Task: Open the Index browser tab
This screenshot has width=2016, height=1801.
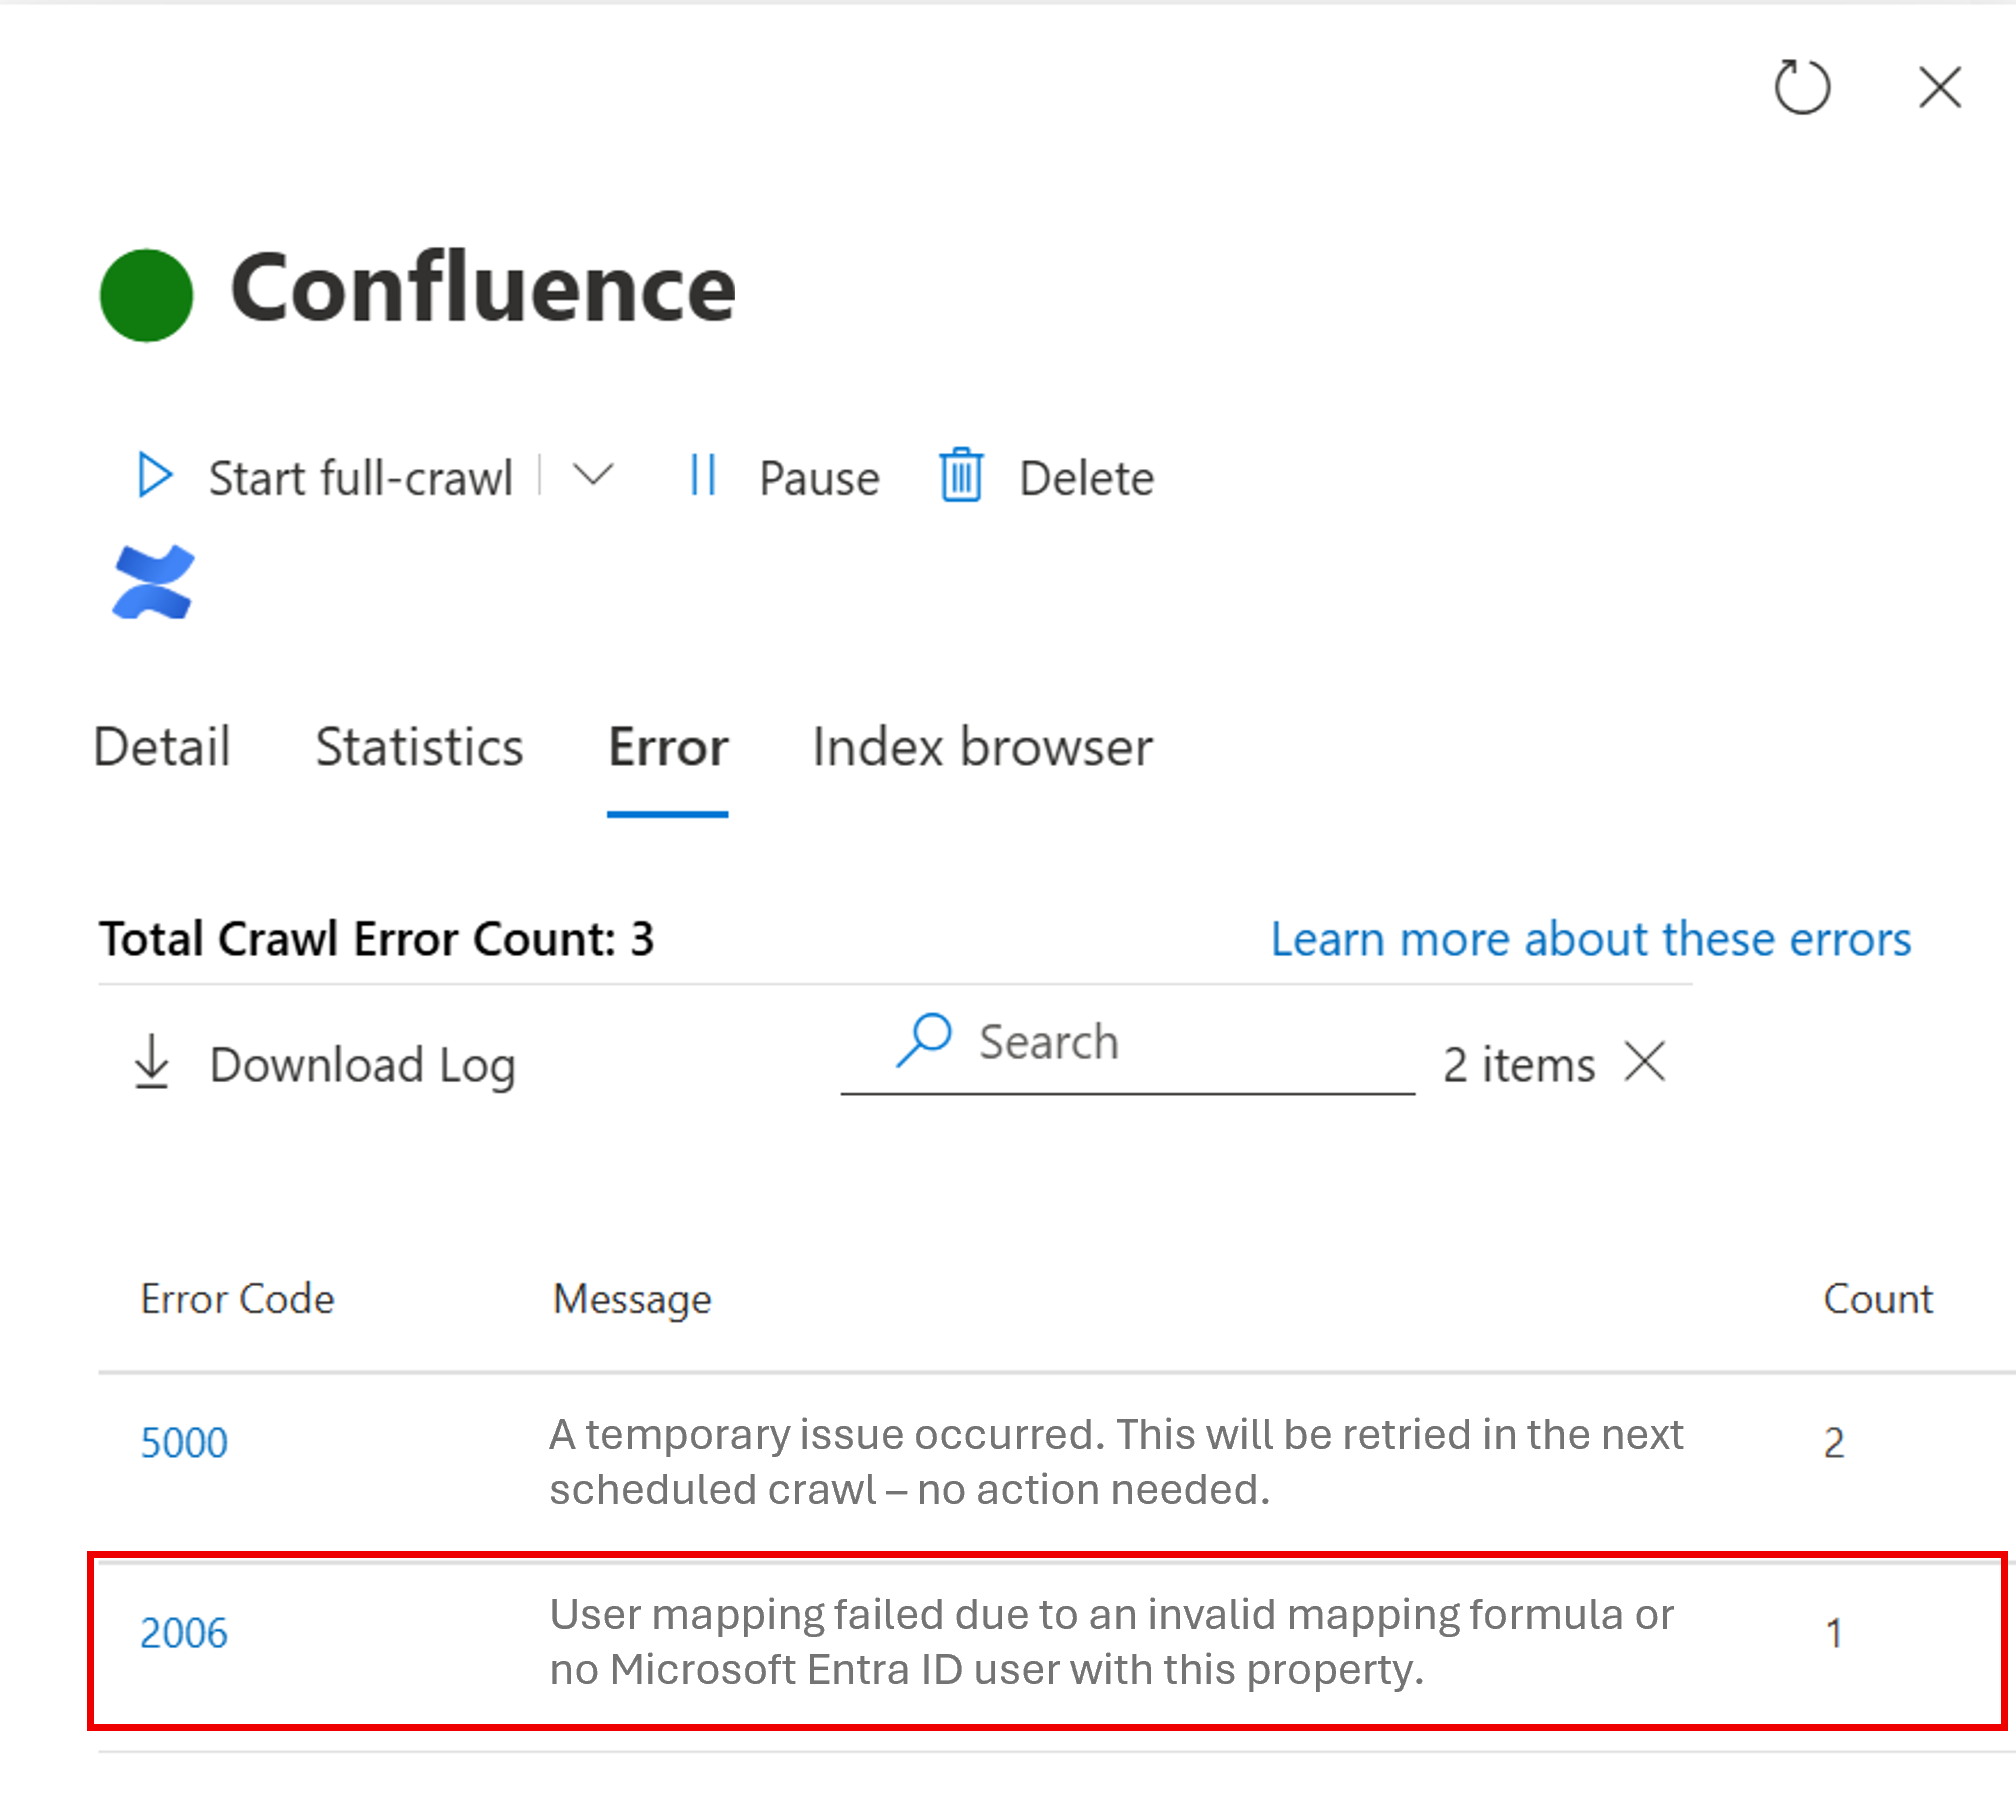Action: point(981,747)
